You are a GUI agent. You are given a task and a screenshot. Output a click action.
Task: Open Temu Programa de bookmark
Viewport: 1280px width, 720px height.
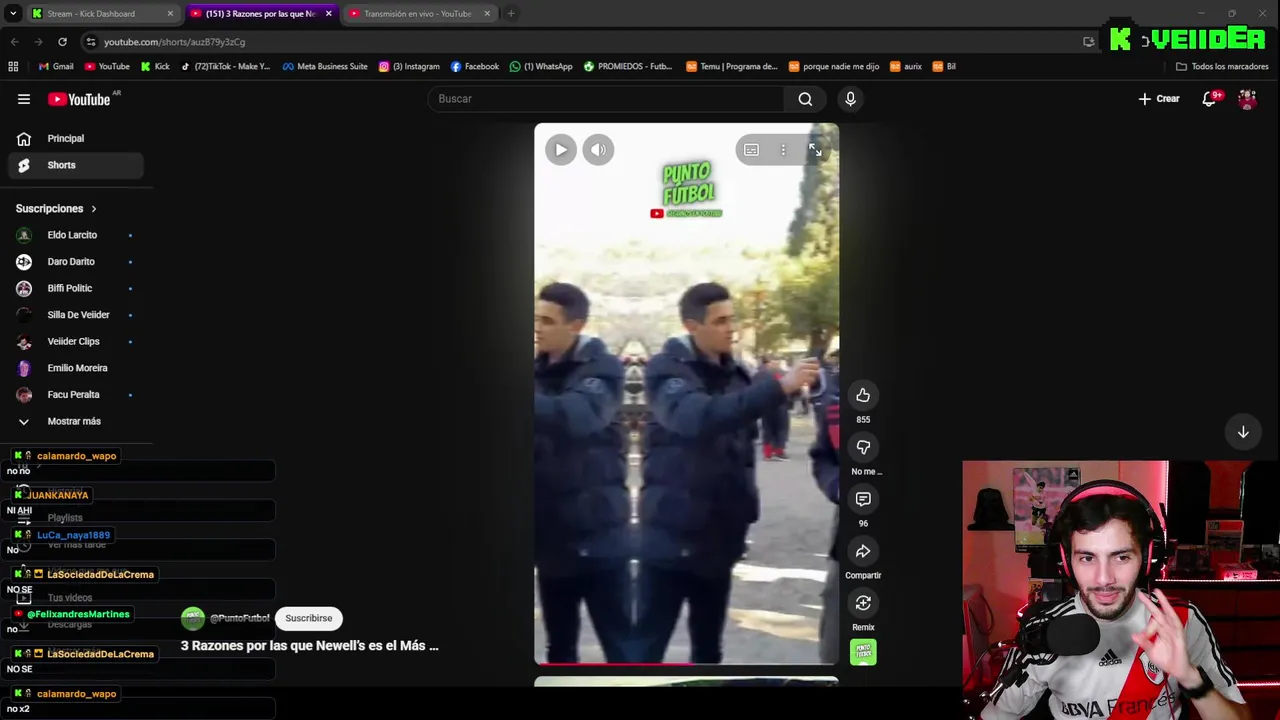(732, 67)
